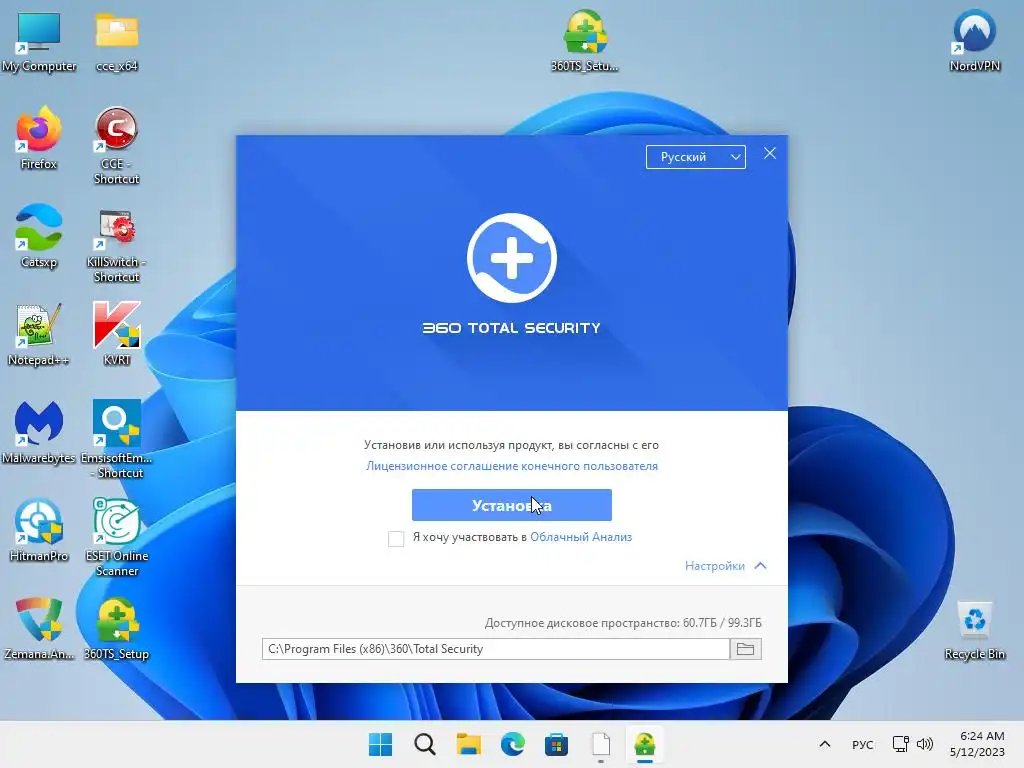The width and height of the screenshot is (1024, 768).
Task: Launch Catsxp browser shortcut
Action: [x=39, y=236]
